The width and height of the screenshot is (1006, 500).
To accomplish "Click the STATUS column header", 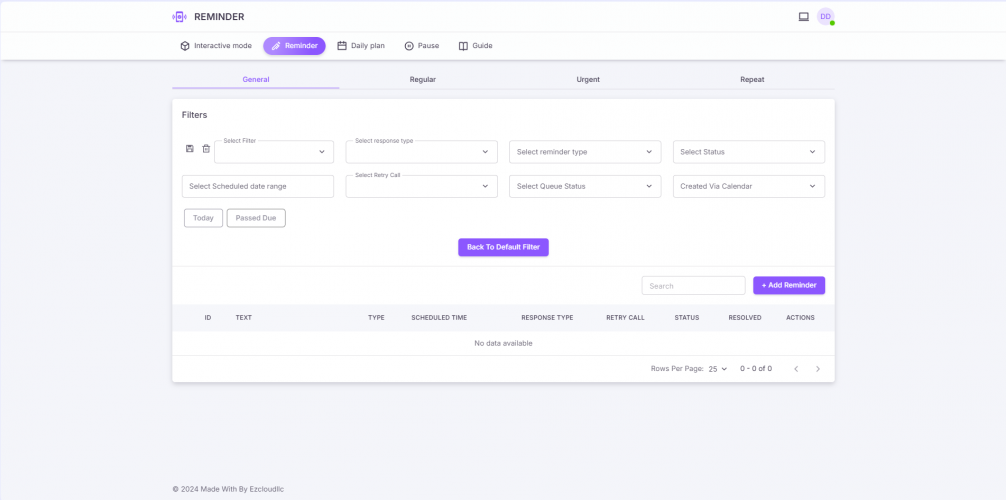I will pos(686,318).
